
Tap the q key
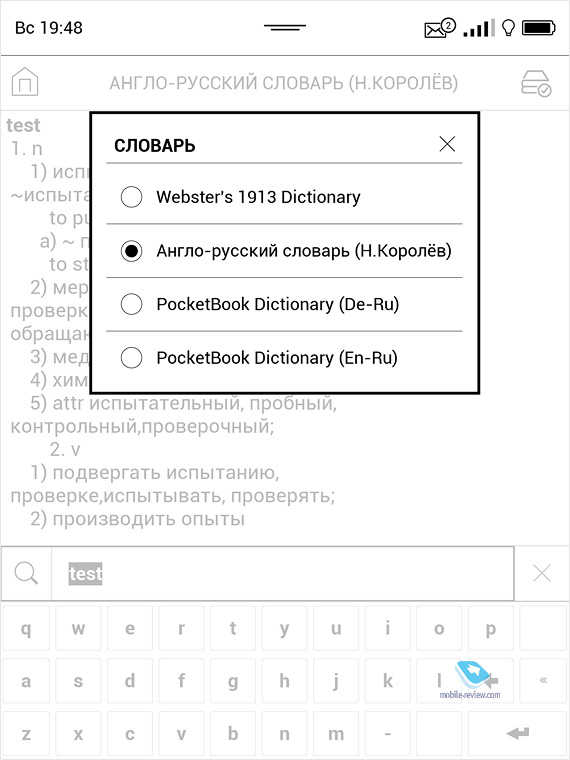click(x=26, y=628)
